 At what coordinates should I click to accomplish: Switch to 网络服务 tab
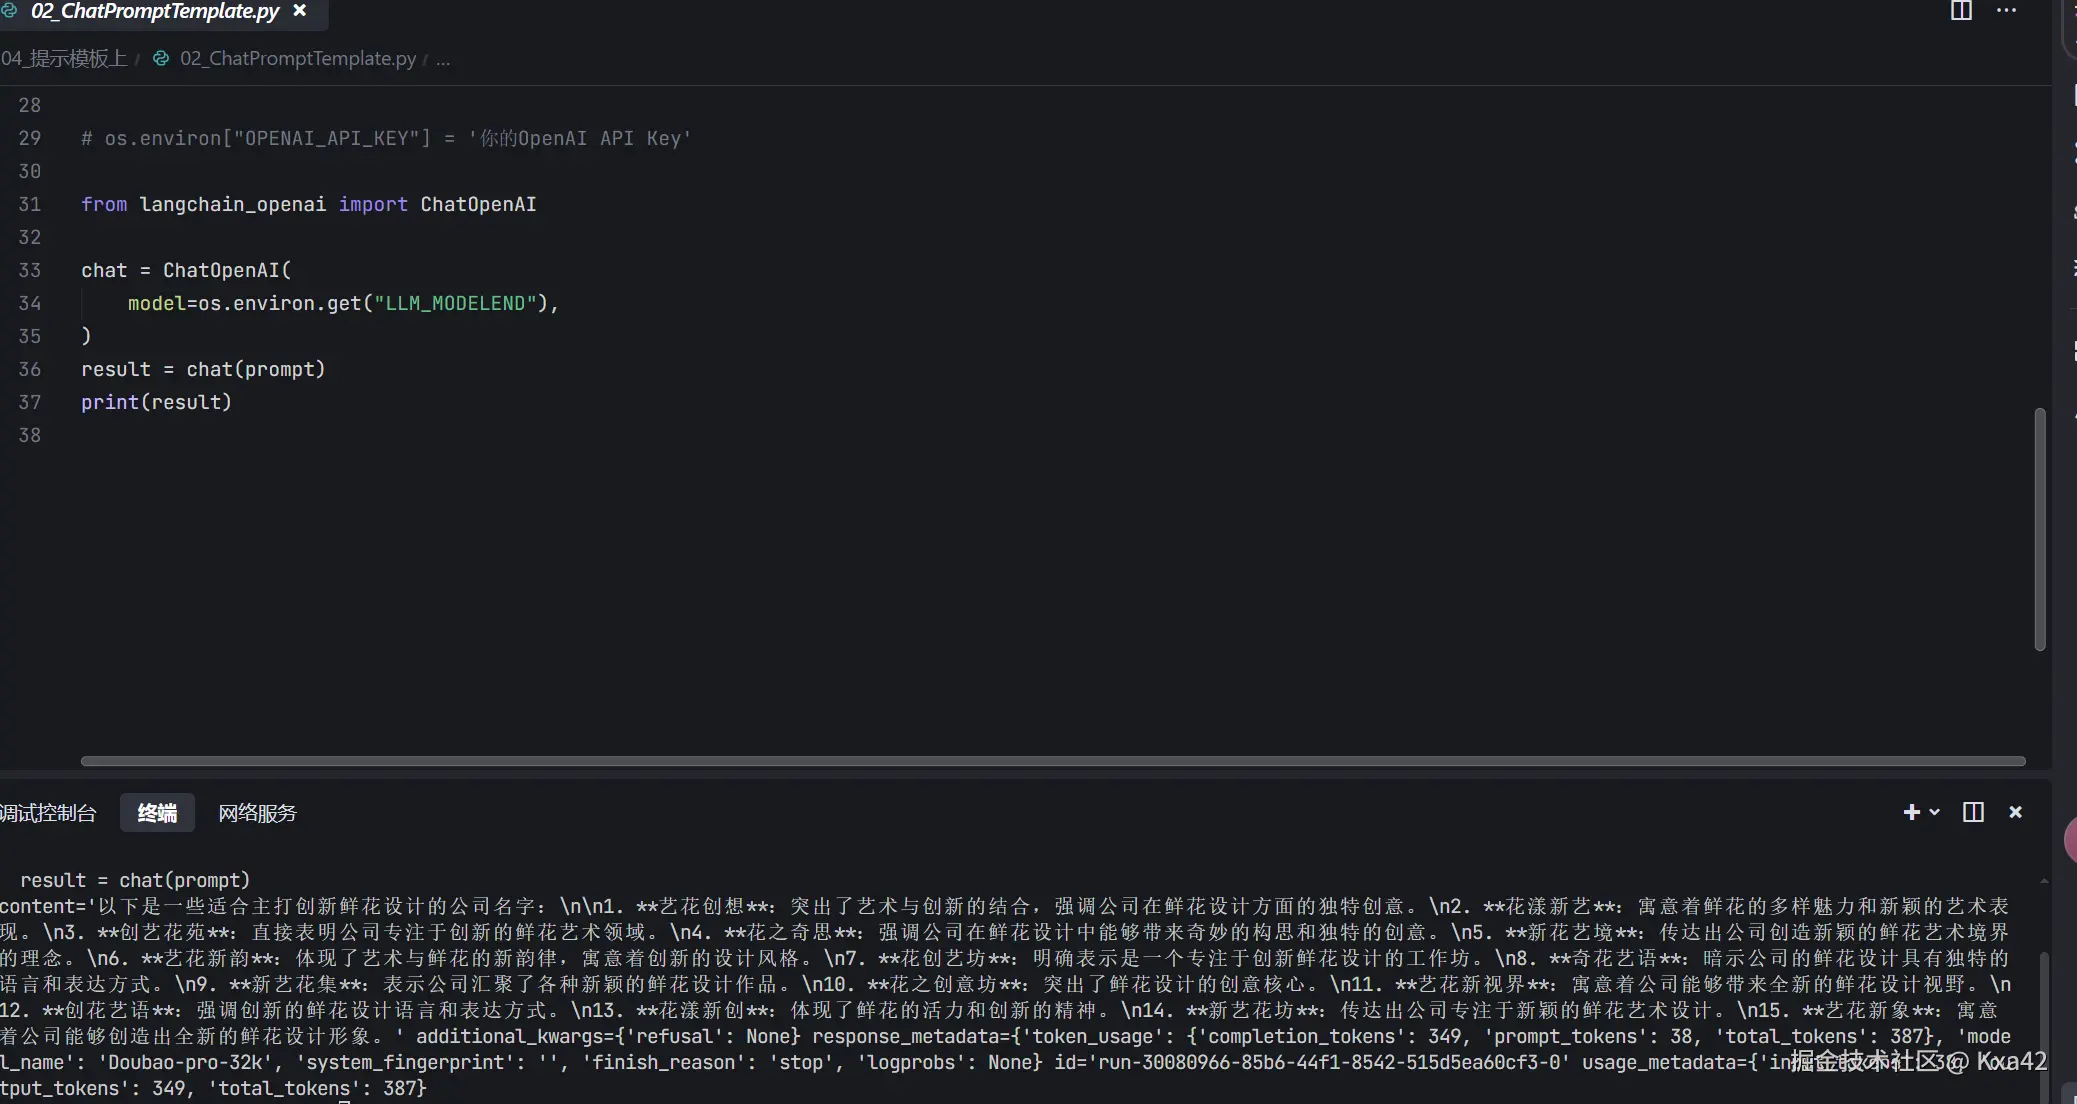tap(257, 813)
